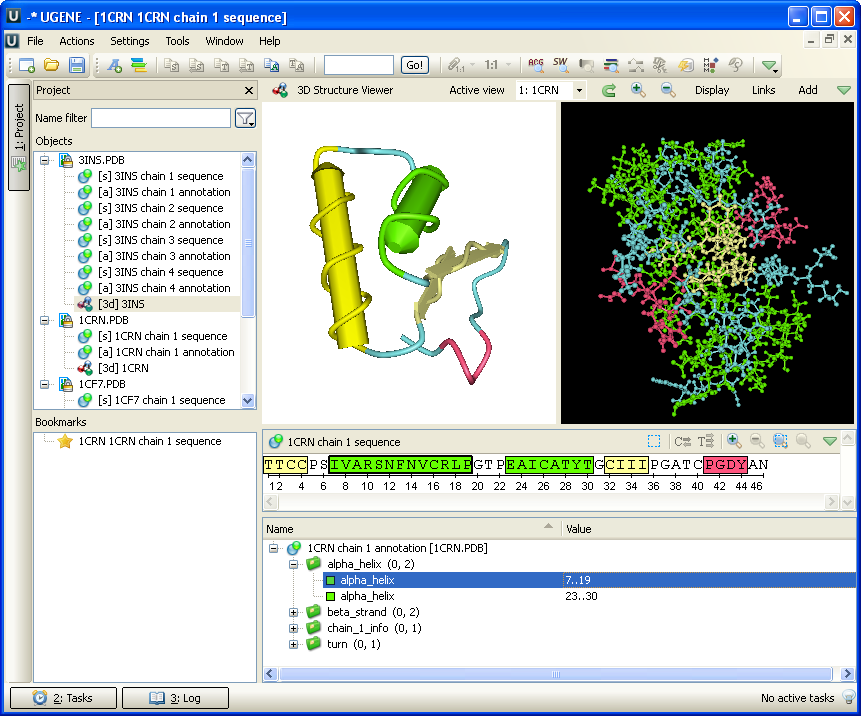The image size is (861, 716).
Task: Collapse the alpha_helix annotation group
Action: point(293,564)
